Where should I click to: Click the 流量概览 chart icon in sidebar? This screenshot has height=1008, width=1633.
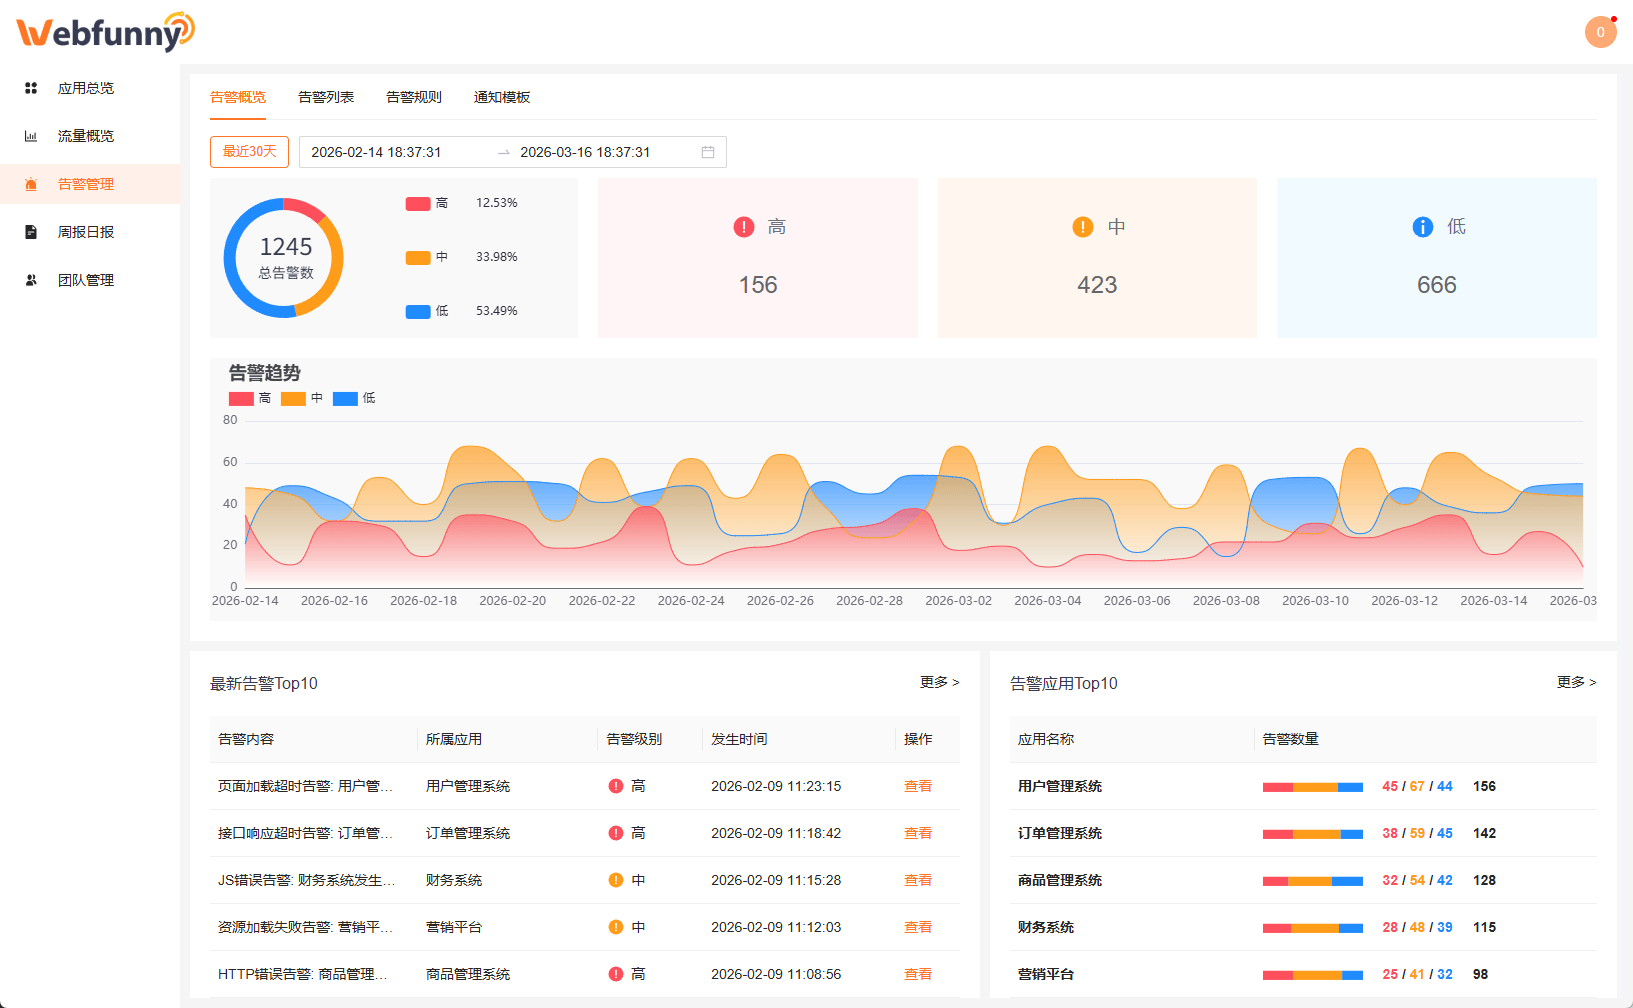coord(31,136)
